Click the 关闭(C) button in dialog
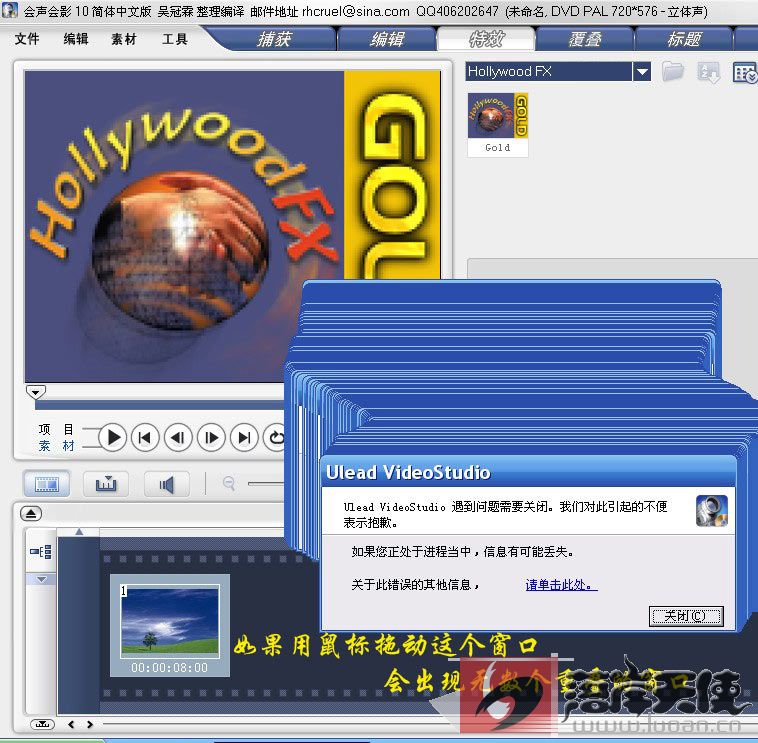Screen dimensions: 758x743 (x=685, y=616)
